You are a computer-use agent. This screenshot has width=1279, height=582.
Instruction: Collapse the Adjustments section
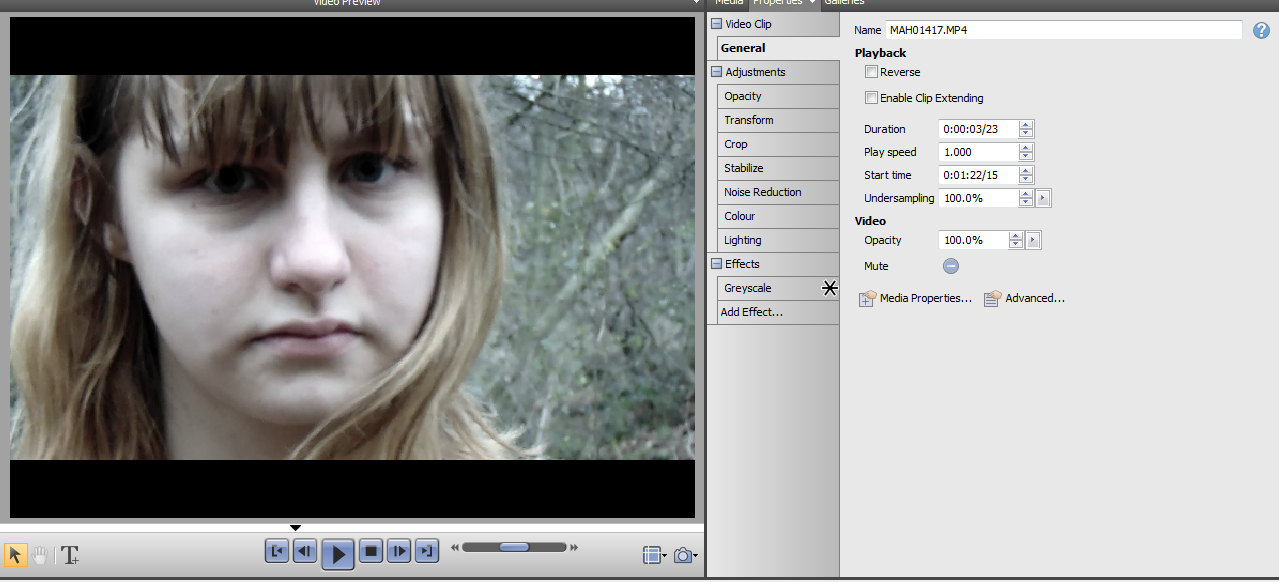(716, 72)
